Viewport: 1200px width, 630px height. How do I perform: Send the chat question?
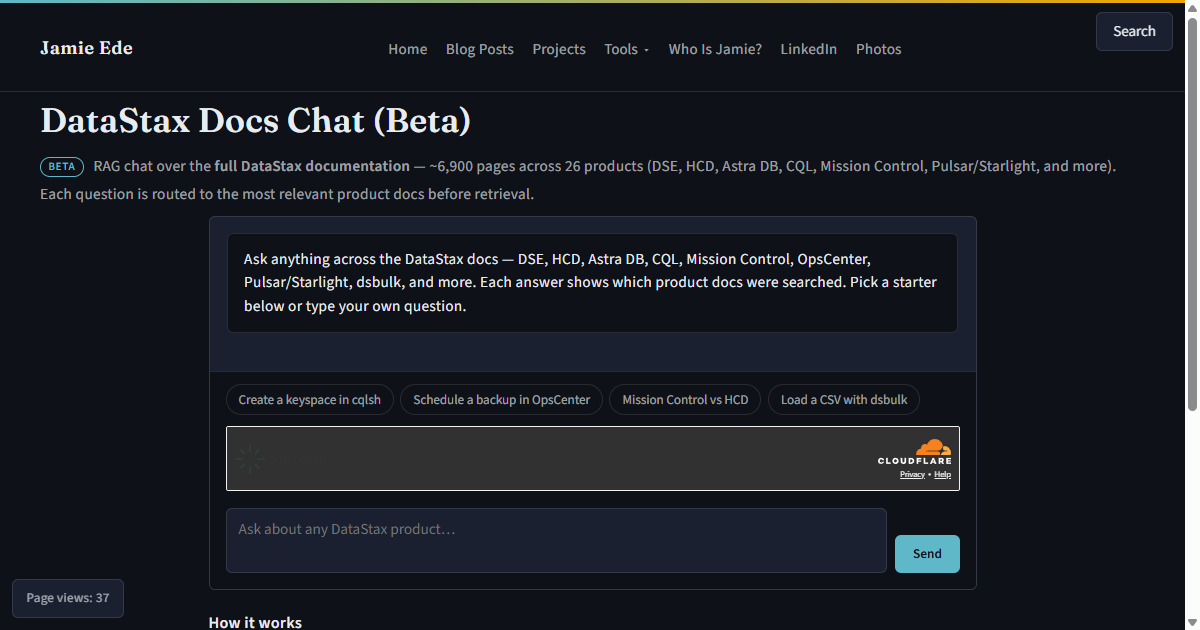pos(927,554)
